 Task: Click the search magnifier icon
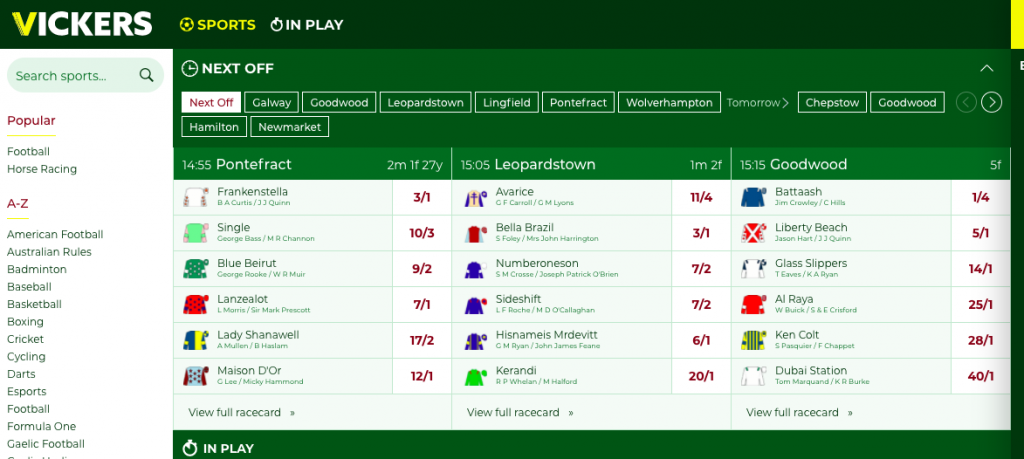(146, 75)
